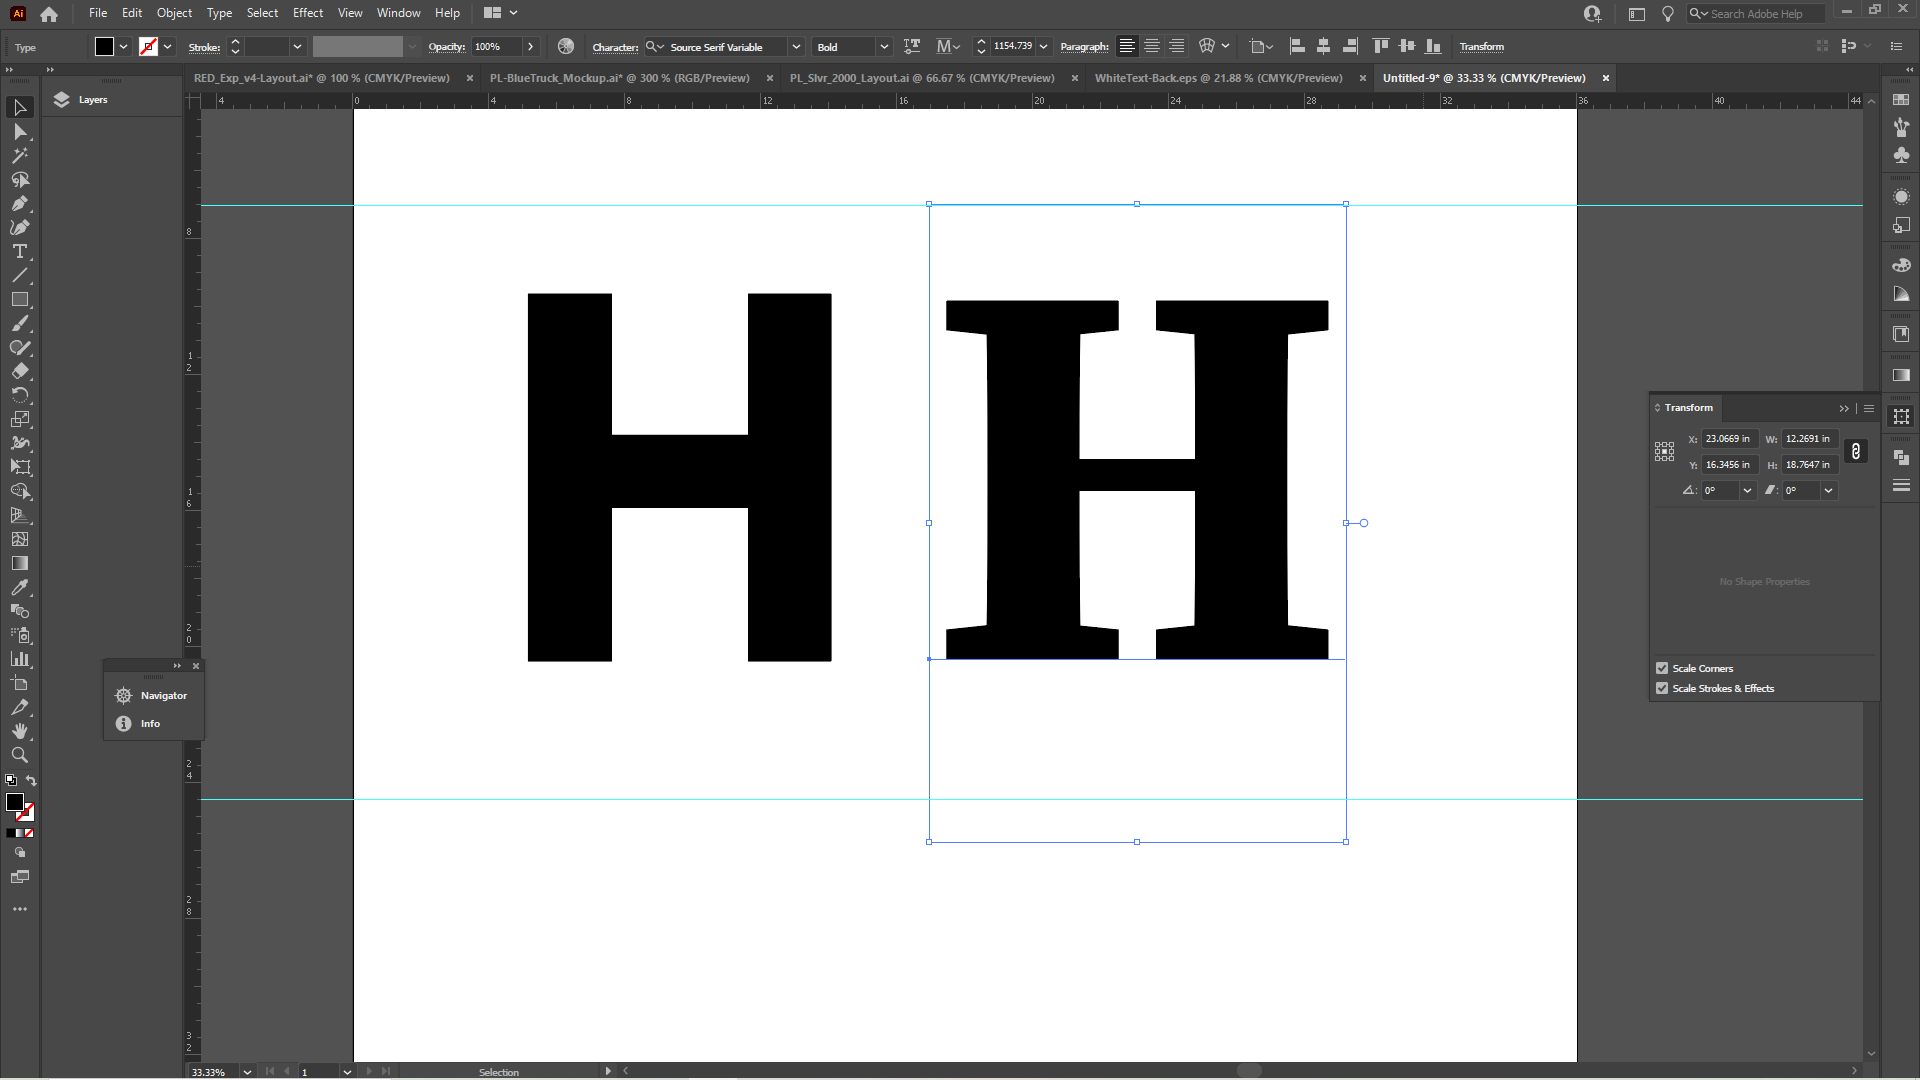
Task: Toggle constrain width and height proportions
Action: pos(1856,452)
